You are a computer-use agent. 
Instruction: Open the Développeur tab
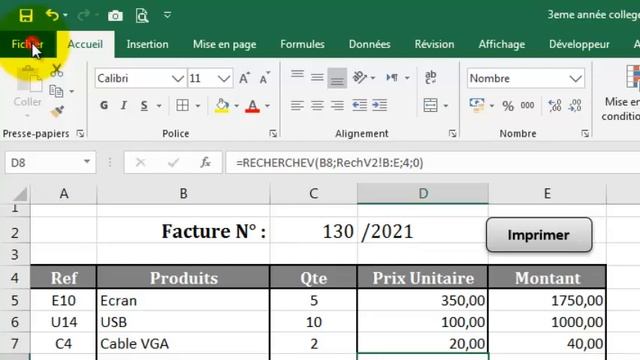(x=579, y=44)
